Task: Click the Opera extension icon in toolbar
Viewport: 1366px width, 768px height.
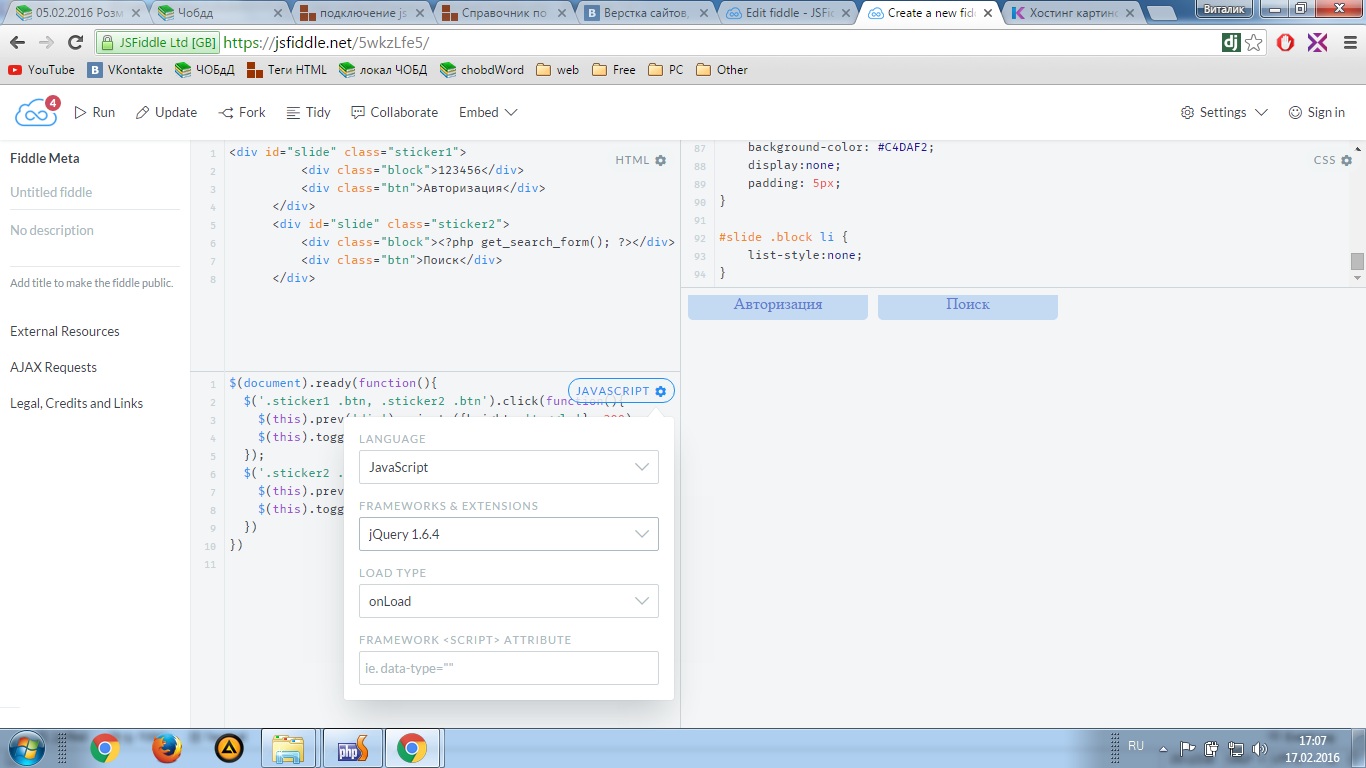Action: (1286, 43)
